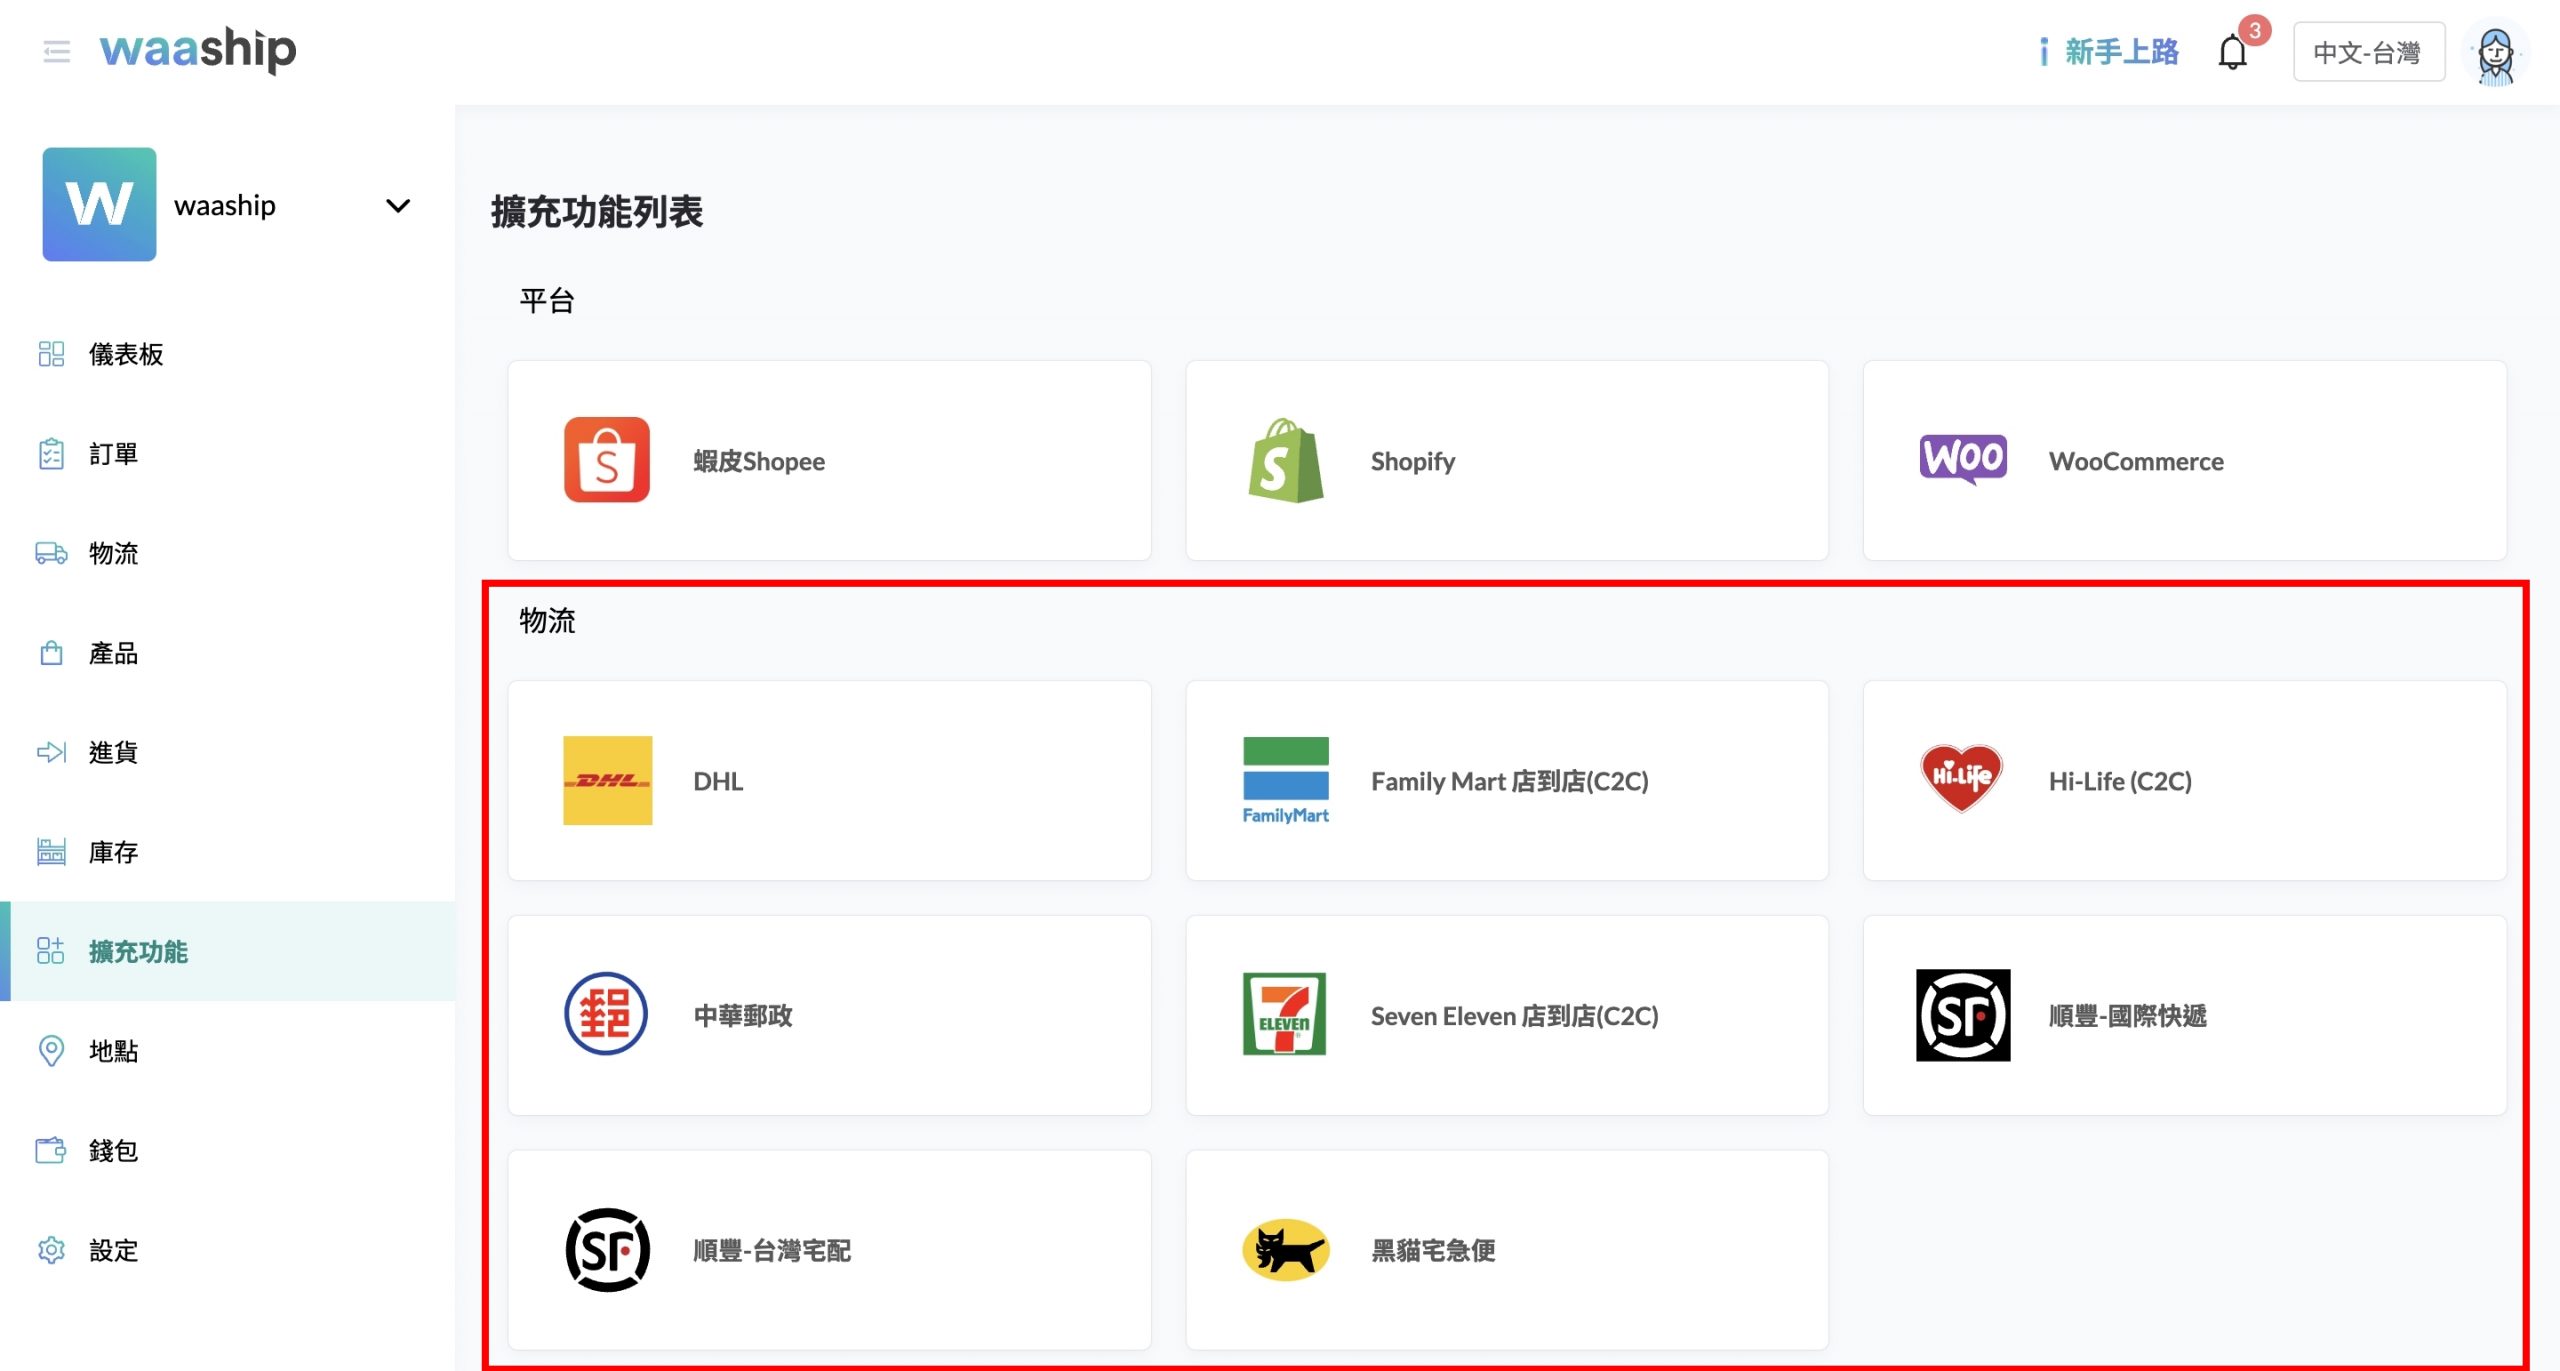Click the waaship W workspace thumbnail

(x=99, y=205)
